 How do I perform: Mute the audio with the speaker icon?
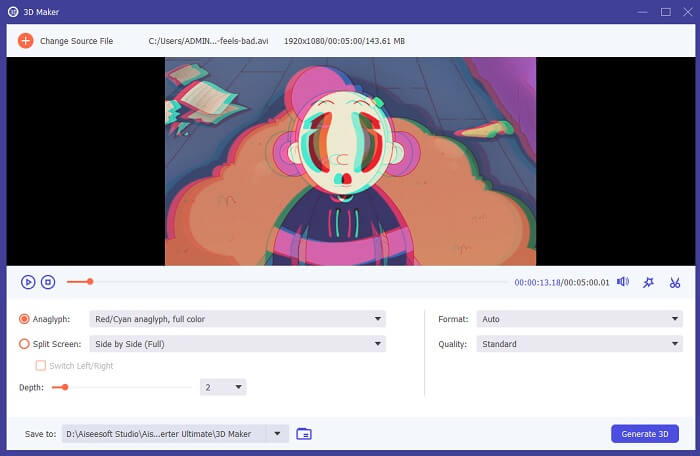point(623,282)
